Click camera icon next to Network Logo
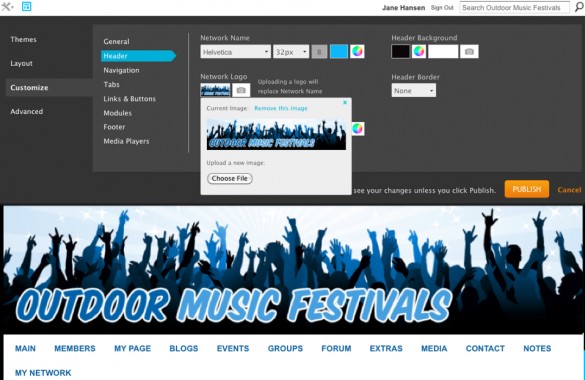585x380 pixels. point(241,90)
